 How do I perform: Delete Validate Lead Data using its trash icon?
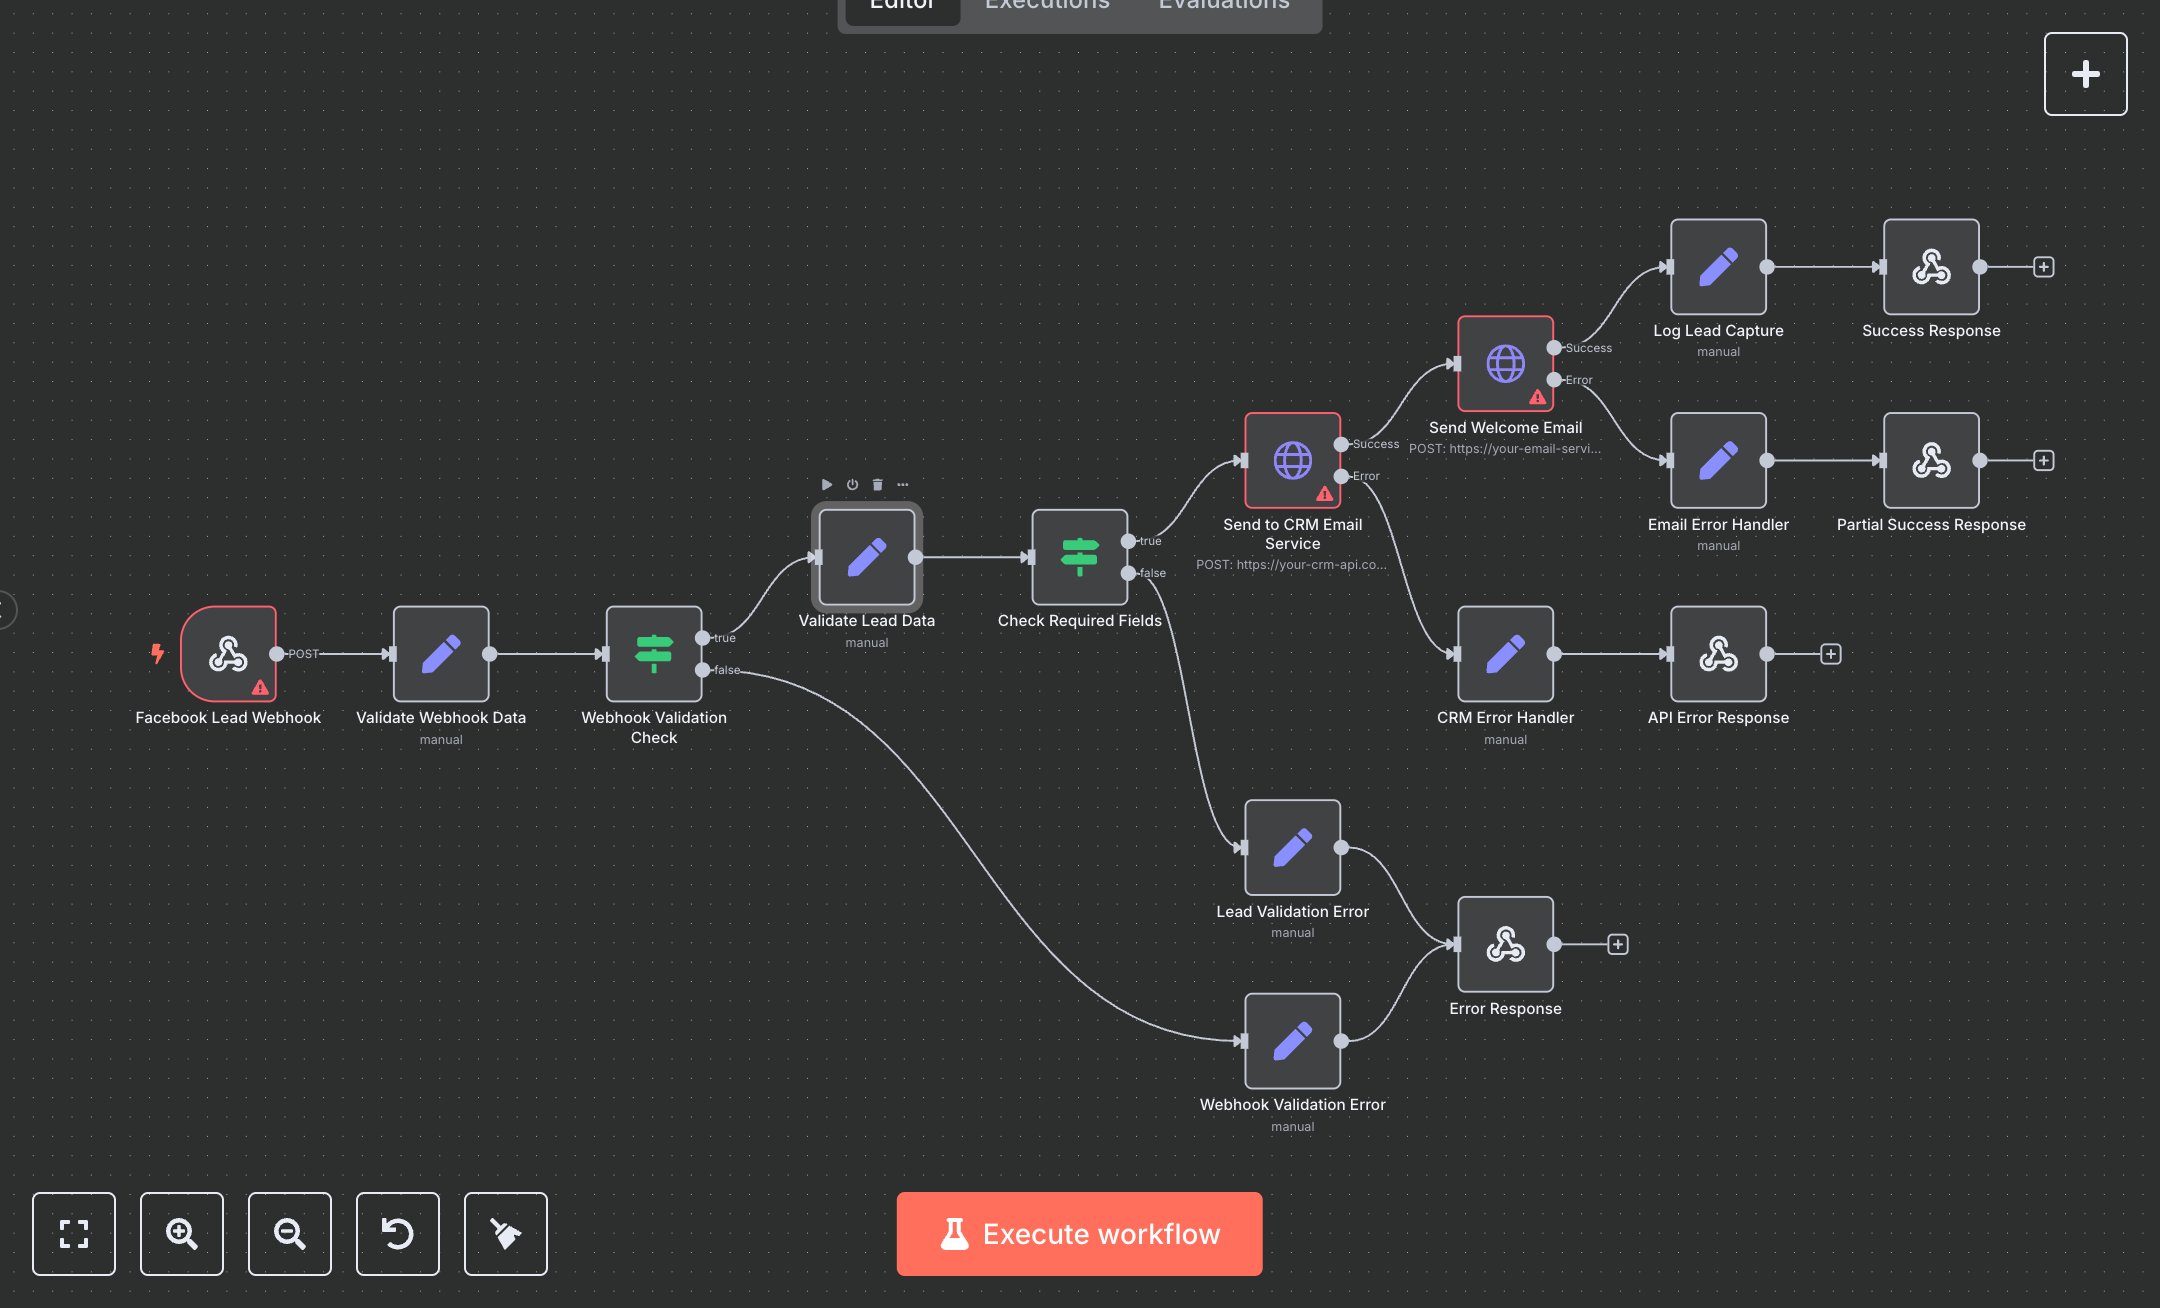coord(877,484)
